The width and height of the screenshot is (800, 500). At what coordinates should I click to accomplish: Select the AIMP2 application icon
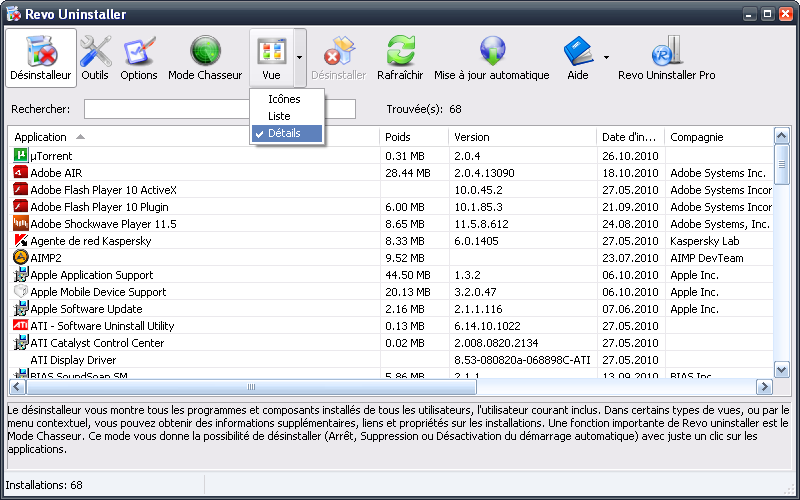click(x=20, y=258)
